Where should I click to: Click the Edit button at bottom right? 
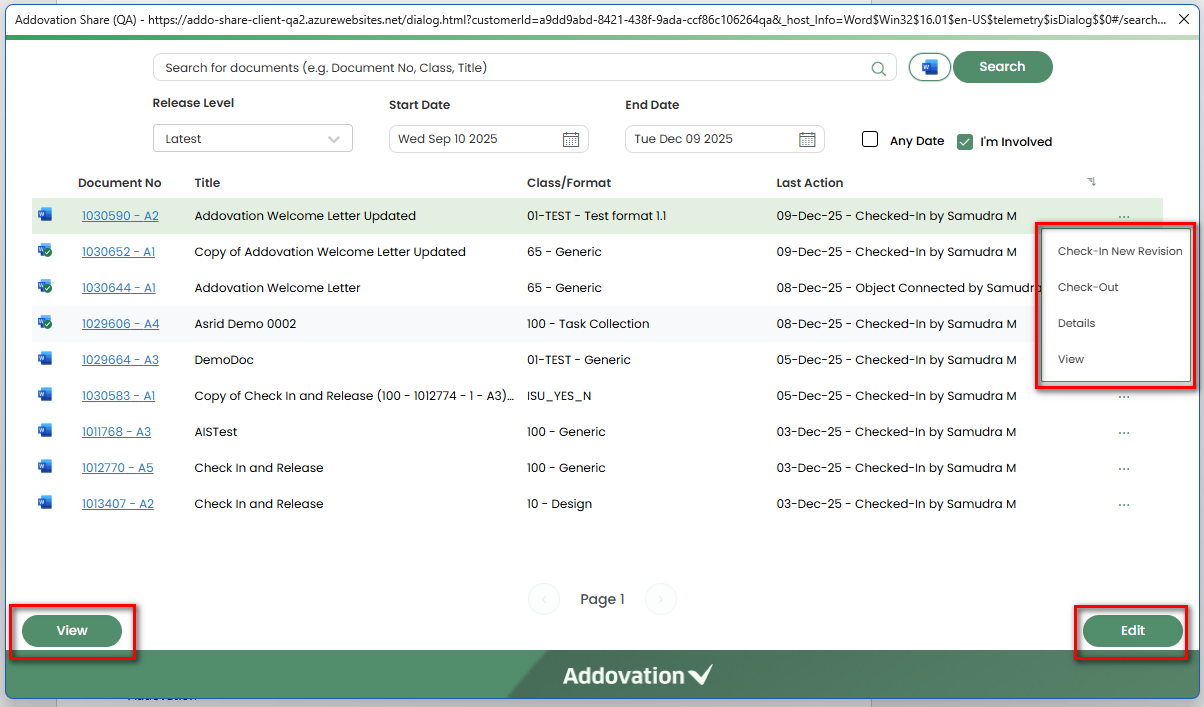click(x=1132, y=631)
